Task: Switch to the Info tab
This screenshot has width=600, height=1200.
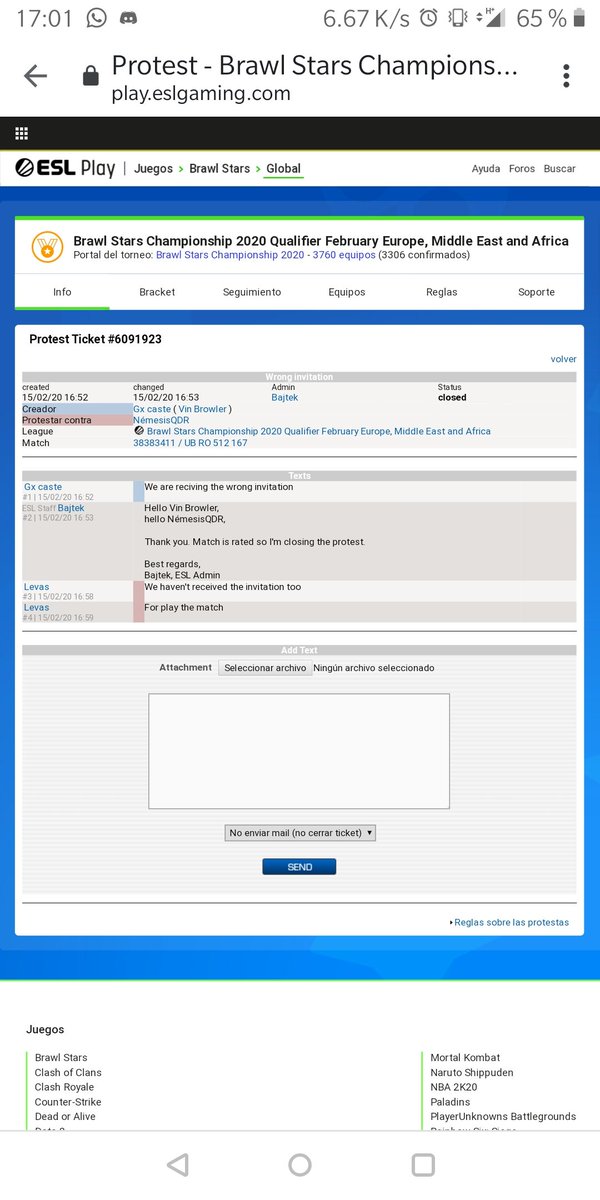Action: click(62, 292)
